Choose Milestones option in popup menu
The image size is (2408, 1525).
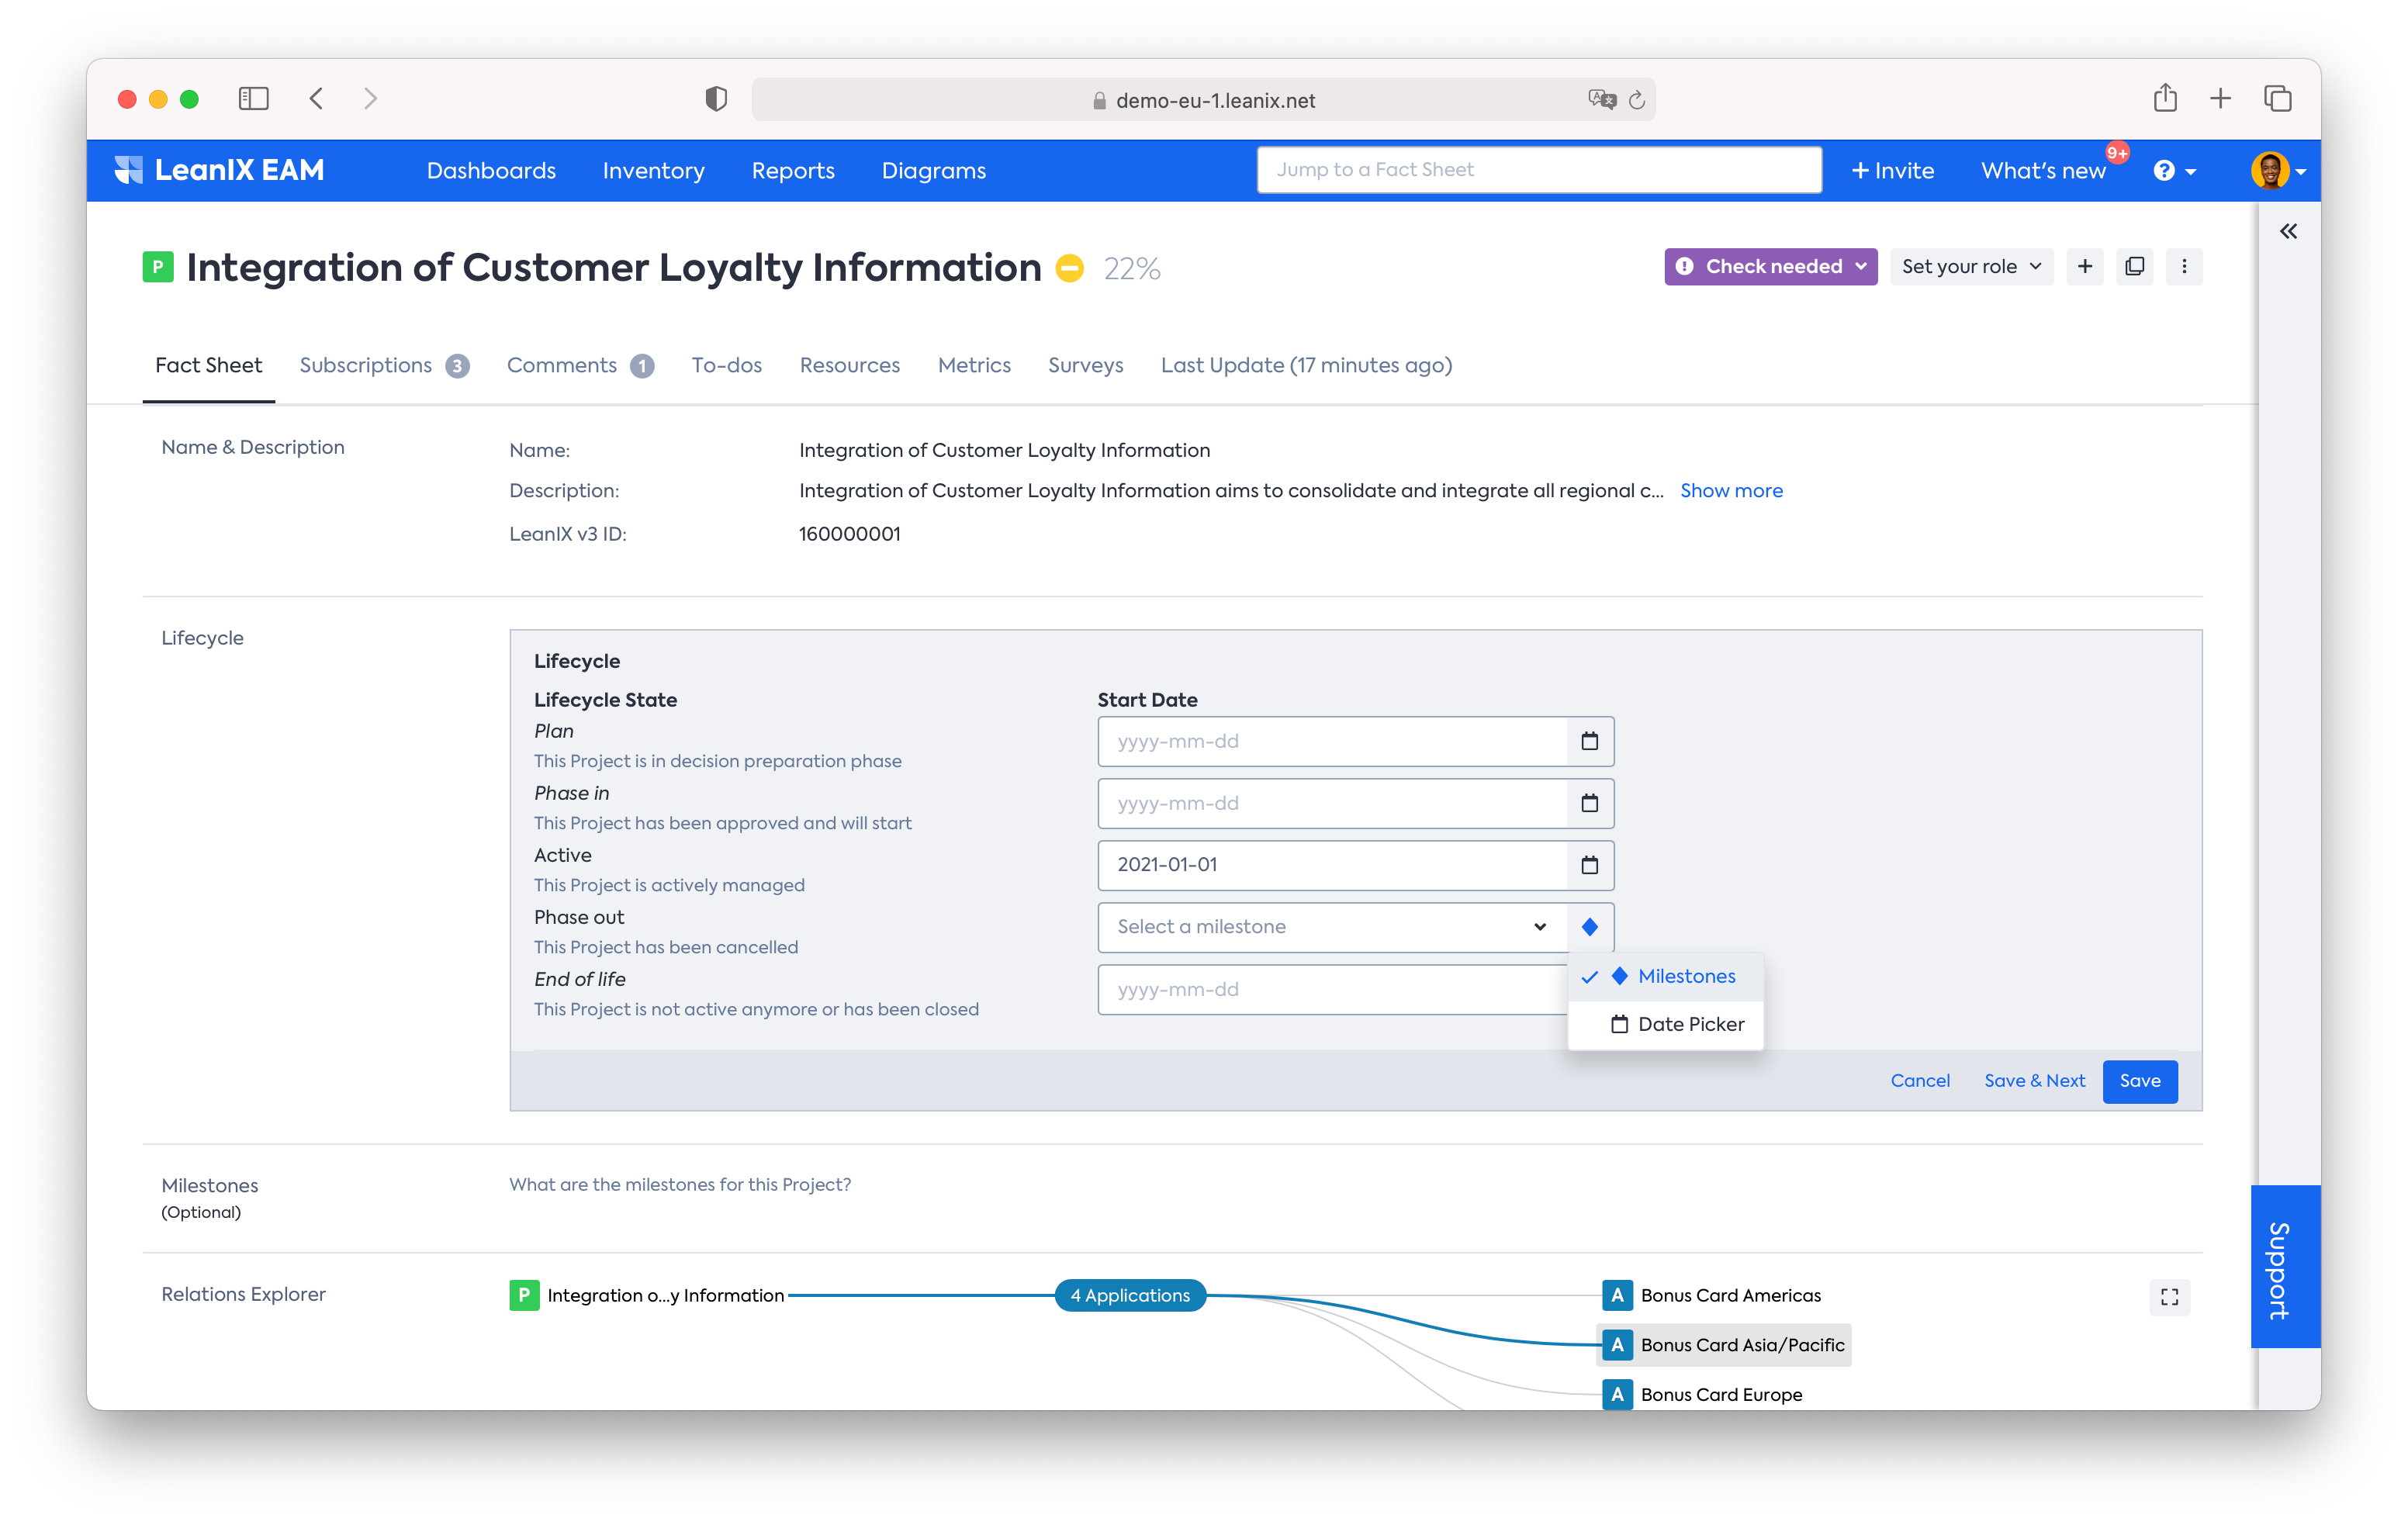coord(1666,977)
